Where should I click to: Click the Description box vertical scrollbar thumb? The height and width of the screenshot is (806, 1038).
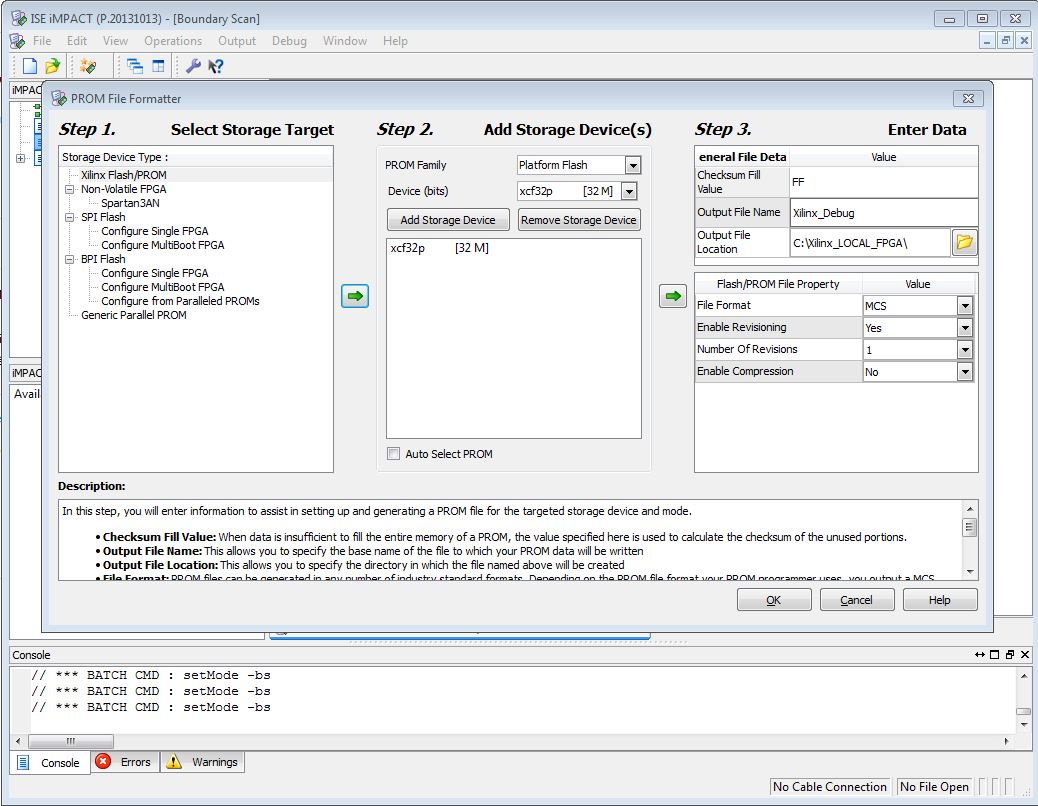969,527
